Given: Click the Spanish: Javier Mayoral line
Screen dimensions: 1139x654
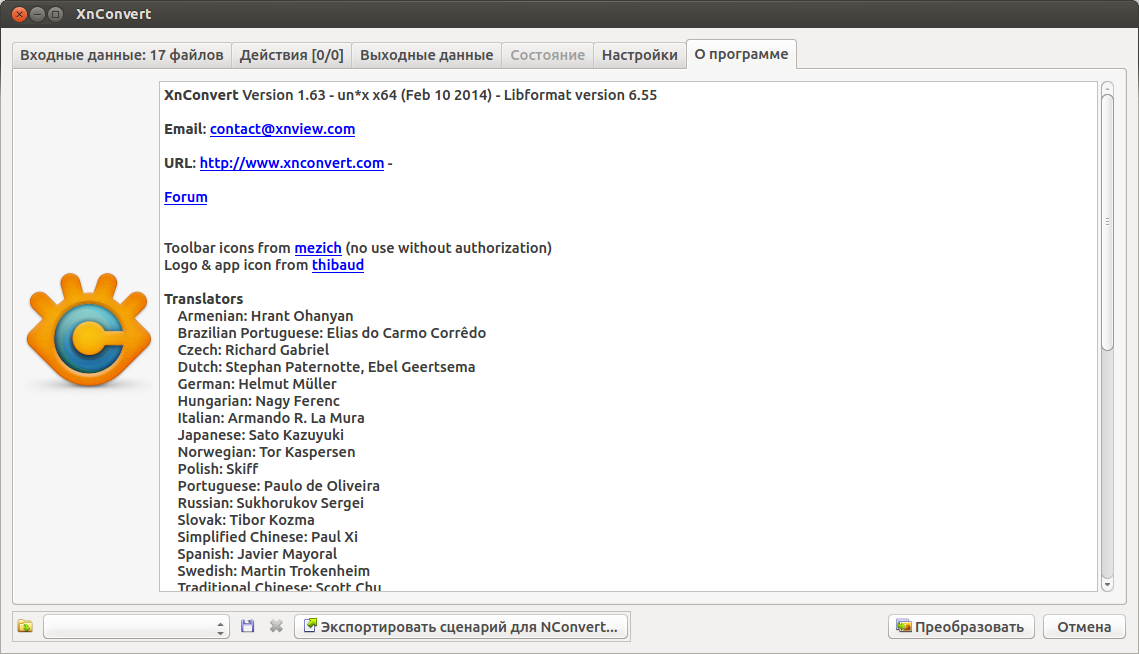Looking at the screenshot, I should pos(257,554).
